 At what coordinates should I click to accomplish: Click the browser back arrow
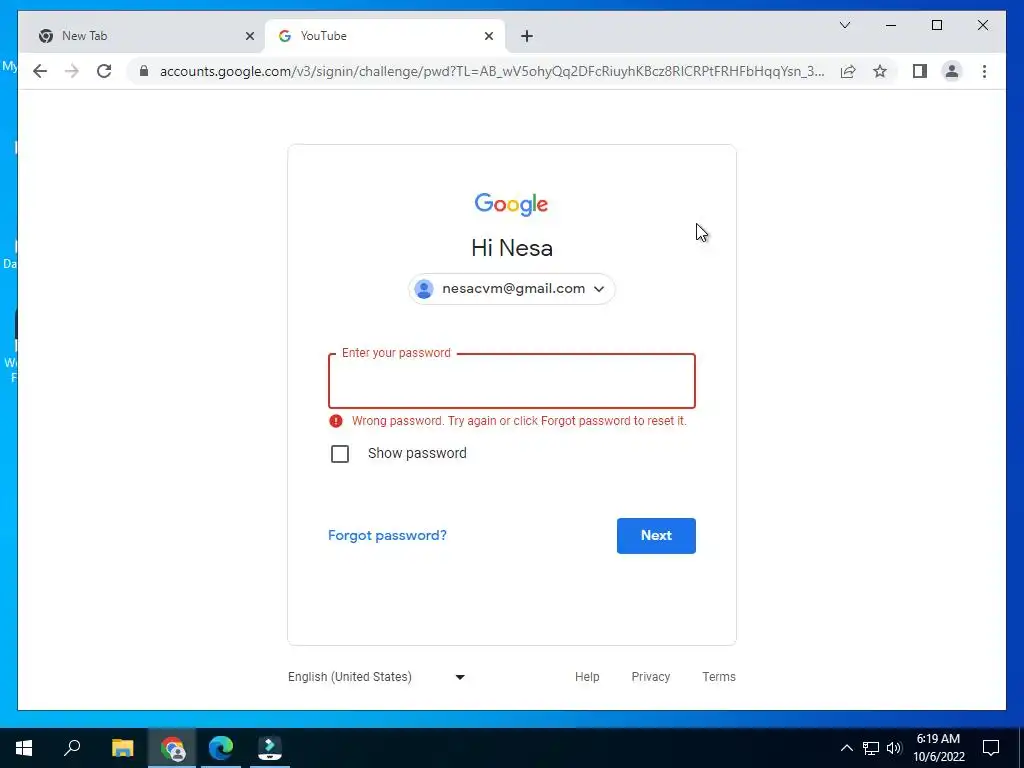click(x=40, y=71)
